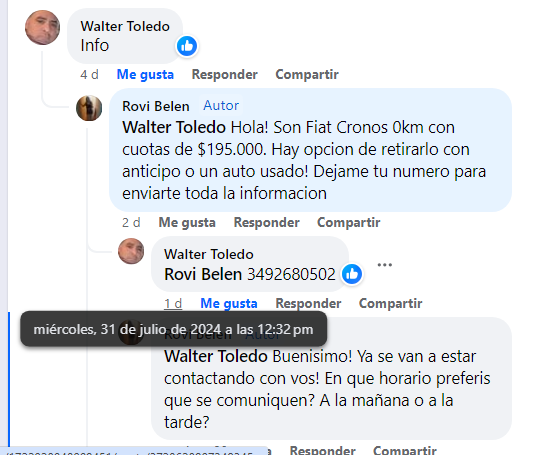Click Compartir under the Fiat Cronos reply
Screen dimensions: 554x455
[349, 223]
